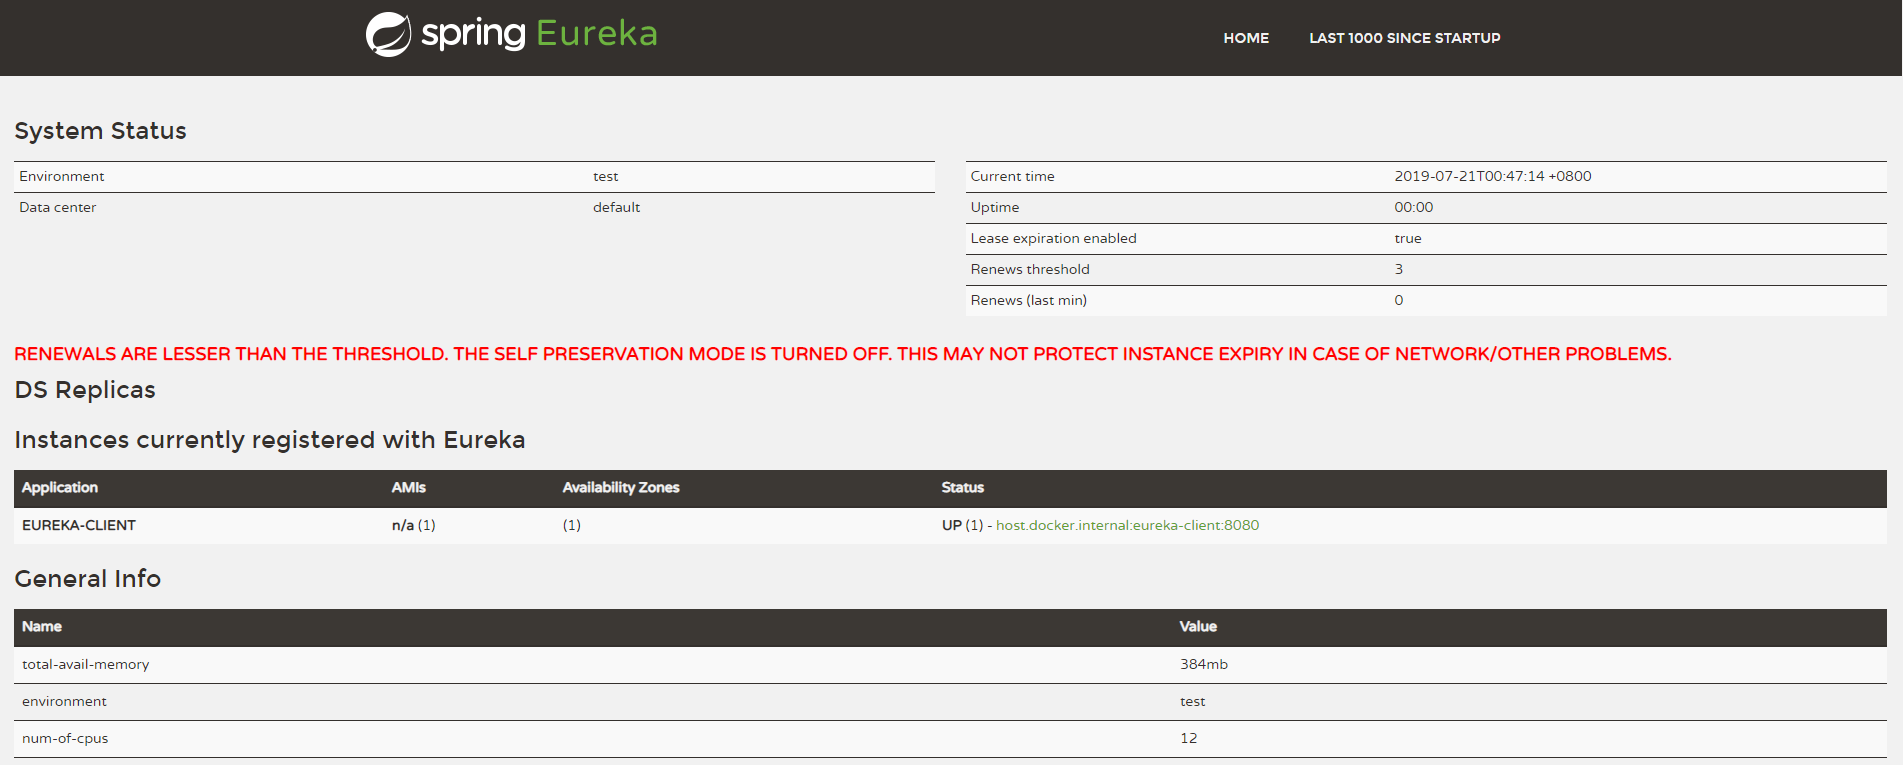
Task: Click the 'Value' column header in General Info
Action: (x=1198, y=626)
